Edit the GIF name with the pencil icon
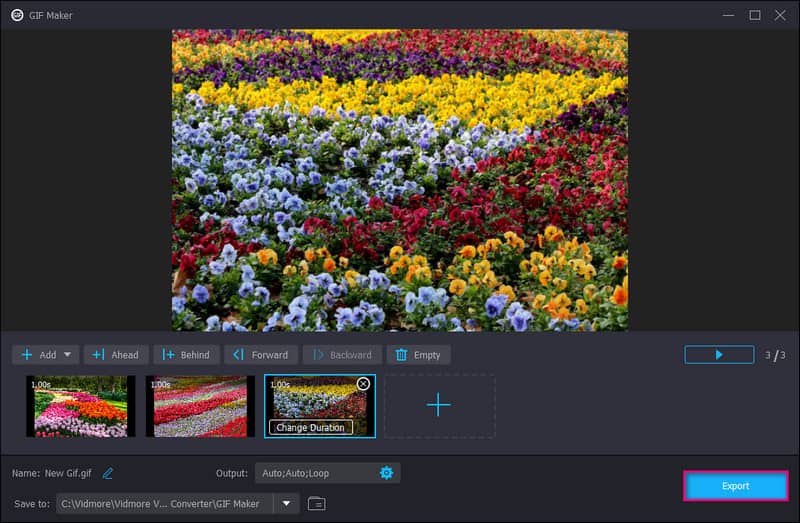Screen dimensions: 800x523 pos(108,473)
